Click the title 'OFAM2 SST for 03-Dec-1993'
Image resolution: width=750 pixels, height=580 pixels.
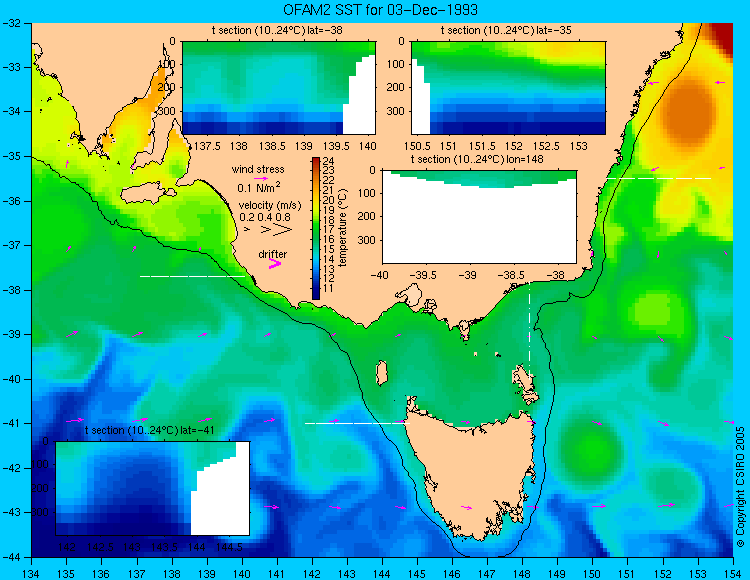click(380, 10)
